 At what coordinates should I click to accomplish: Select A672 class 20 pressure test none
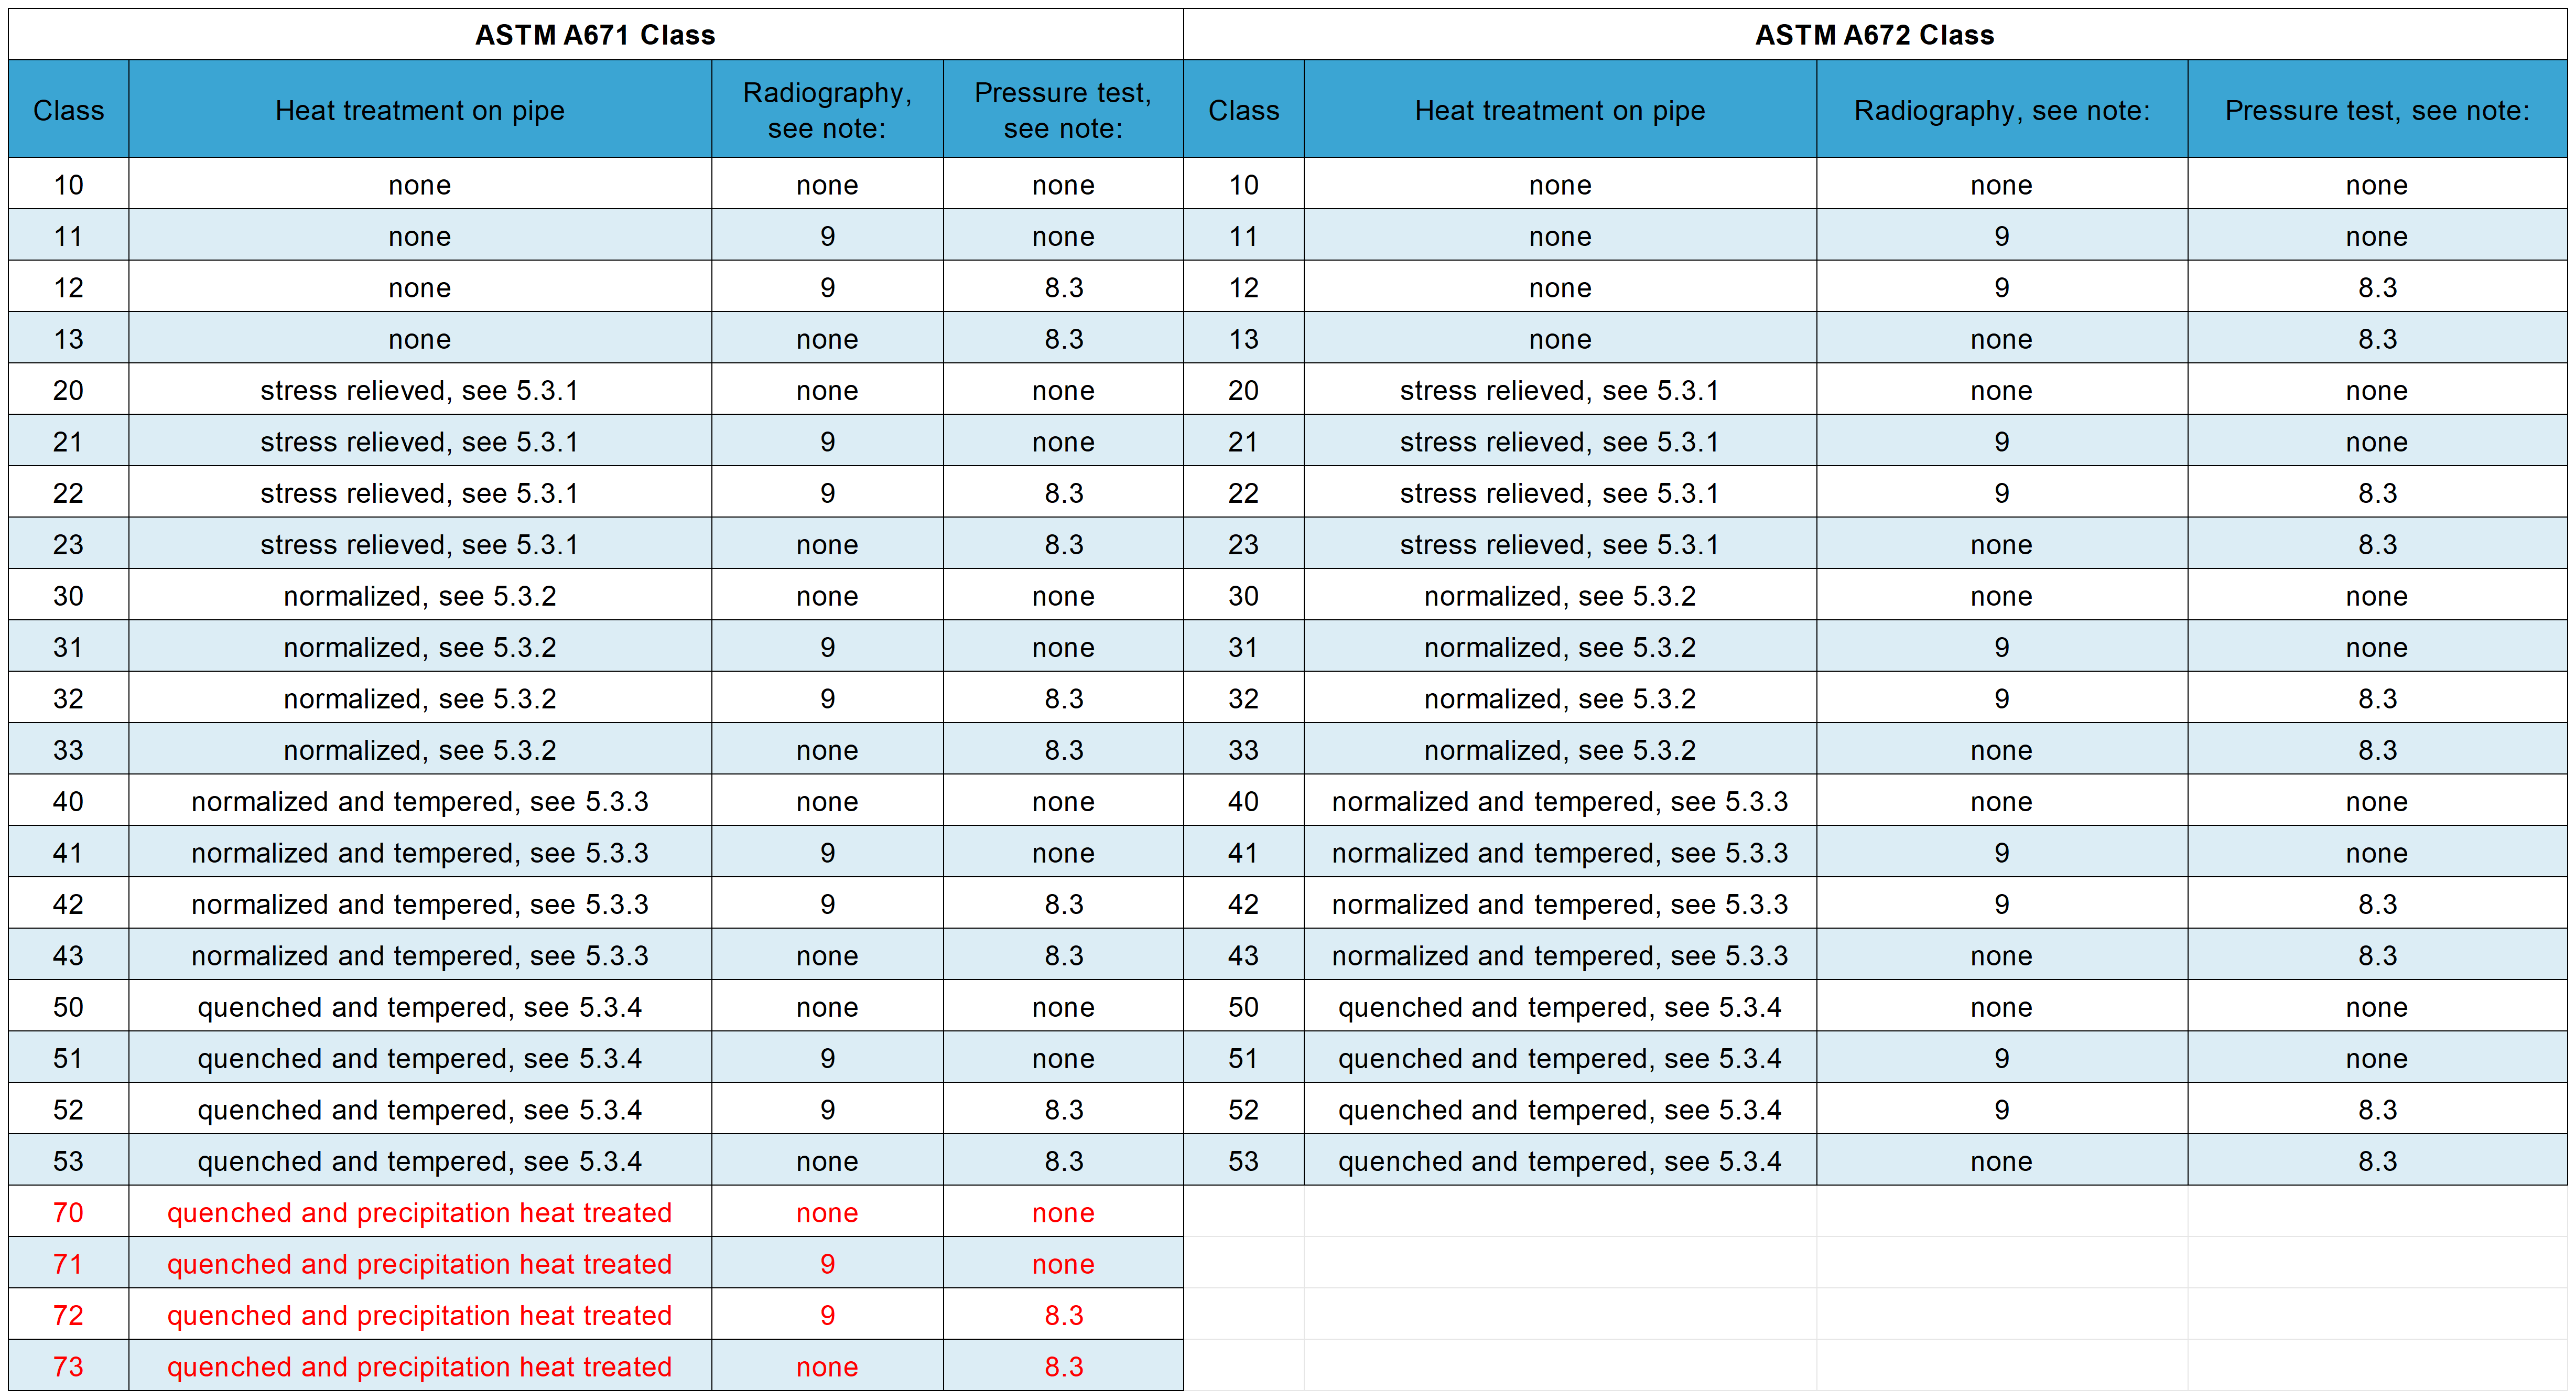[x=2377, y=390]
